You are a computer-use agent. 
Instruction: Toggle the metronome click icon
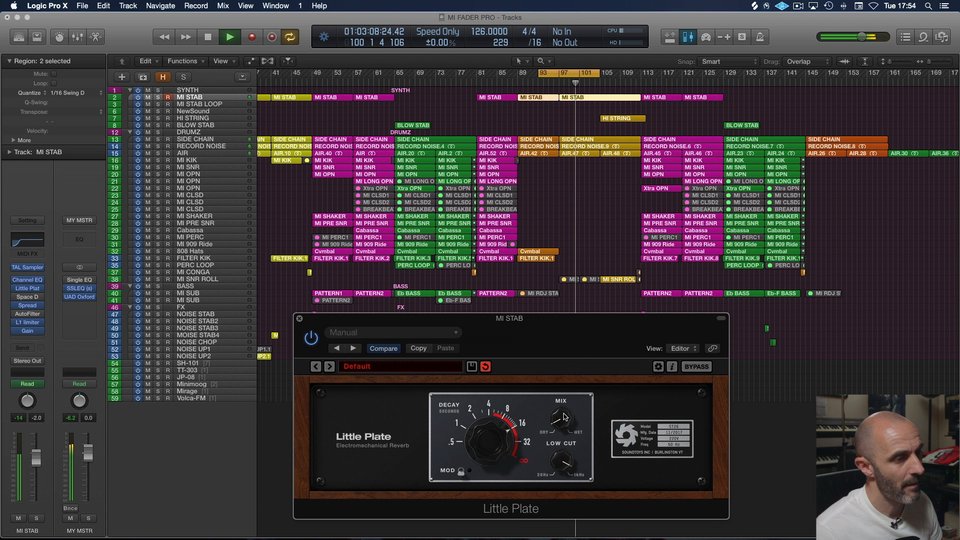pos(760,37)
